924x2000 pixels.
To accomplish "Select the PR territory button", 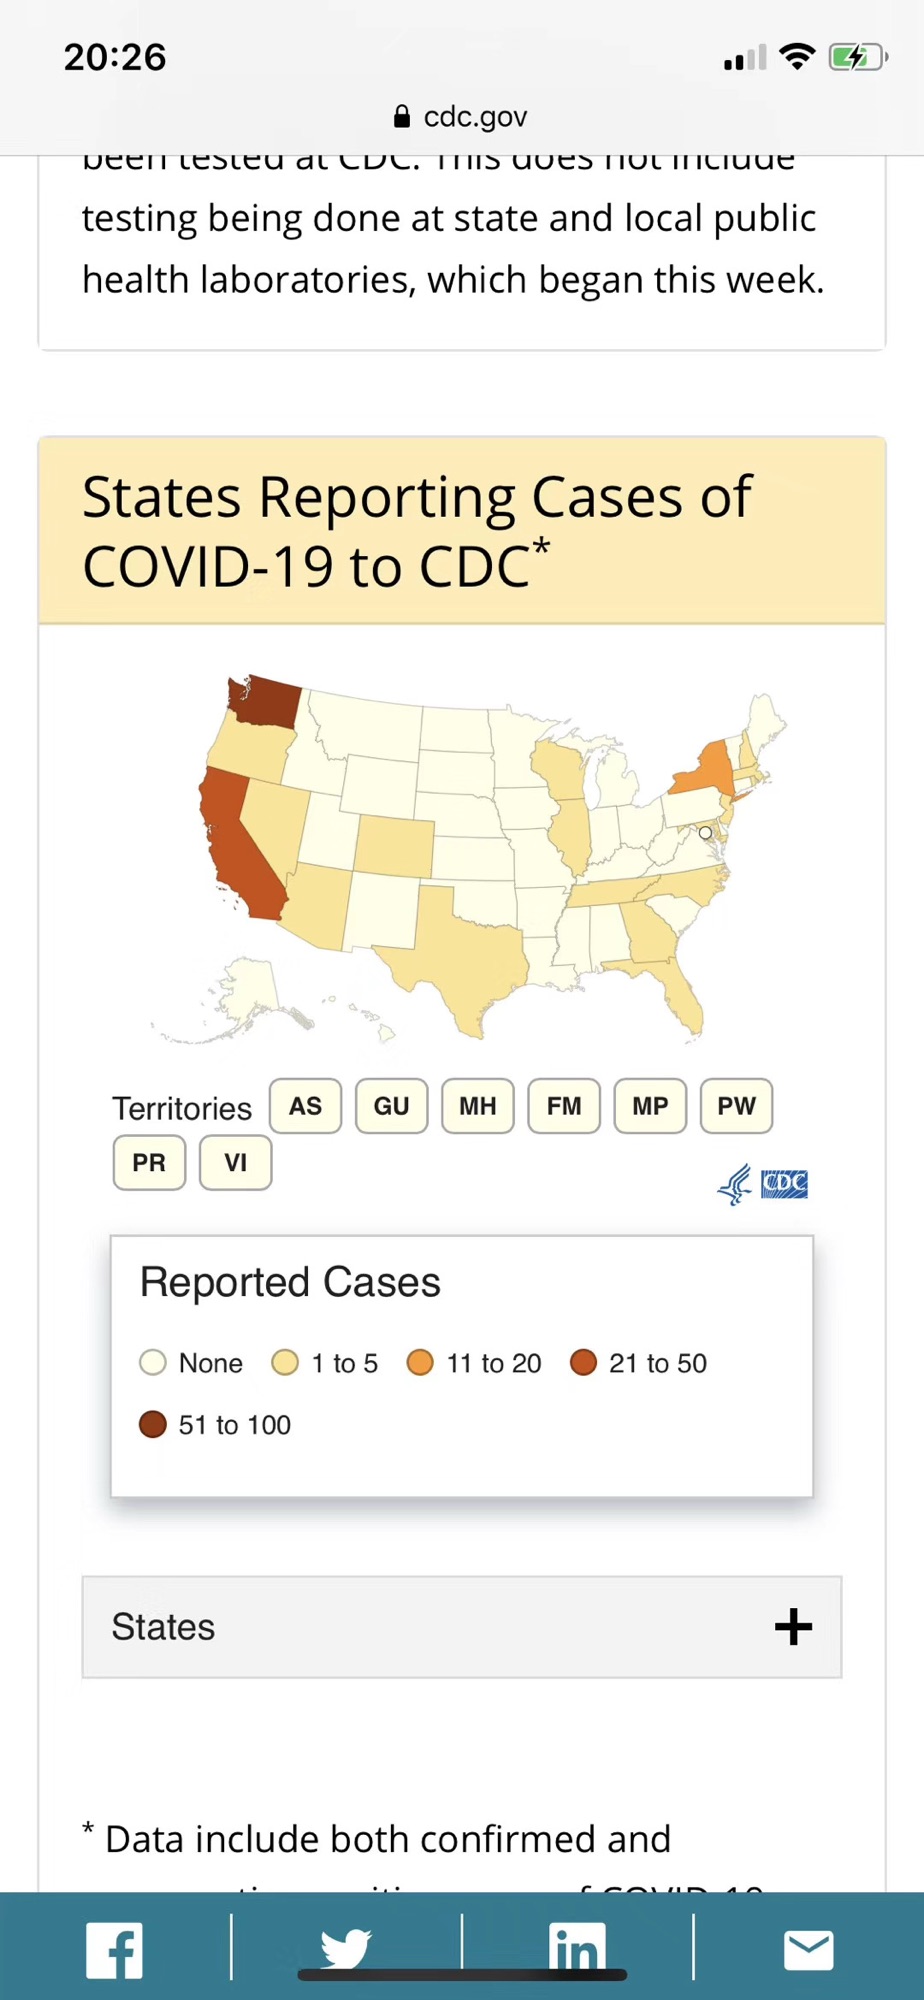I will [x=149, y=1163].
